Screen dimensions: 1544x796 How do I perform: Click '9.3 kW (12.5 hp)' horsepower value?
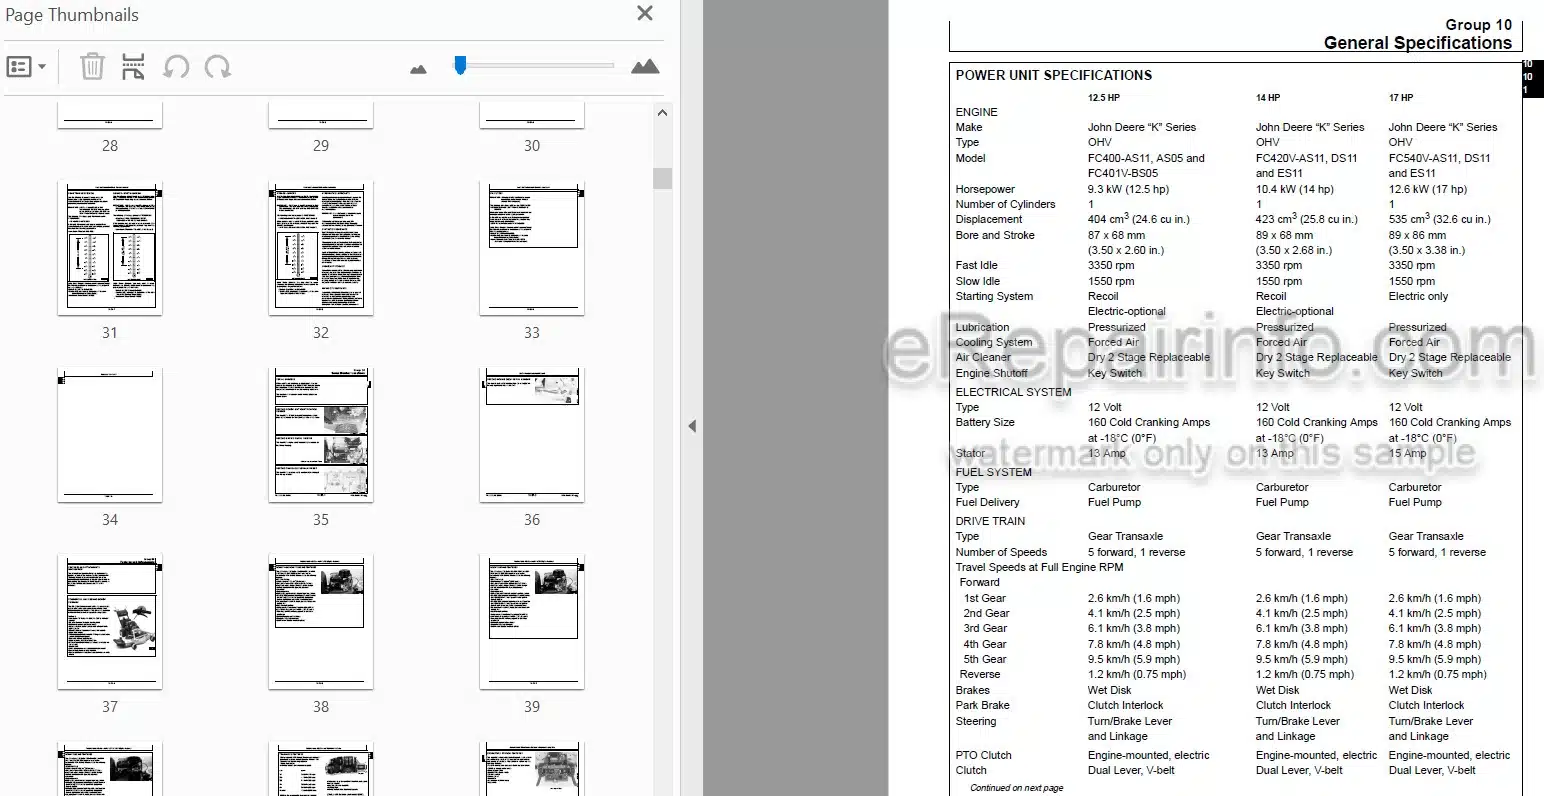[x=1128, y=189]
